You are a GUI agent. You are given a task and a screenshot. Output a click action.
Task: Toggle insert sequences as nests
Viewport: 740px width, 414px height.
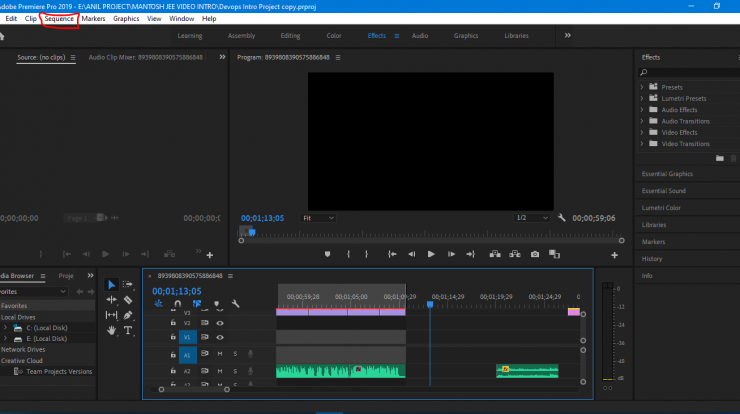pyautogui.click(x=159, y=304)
